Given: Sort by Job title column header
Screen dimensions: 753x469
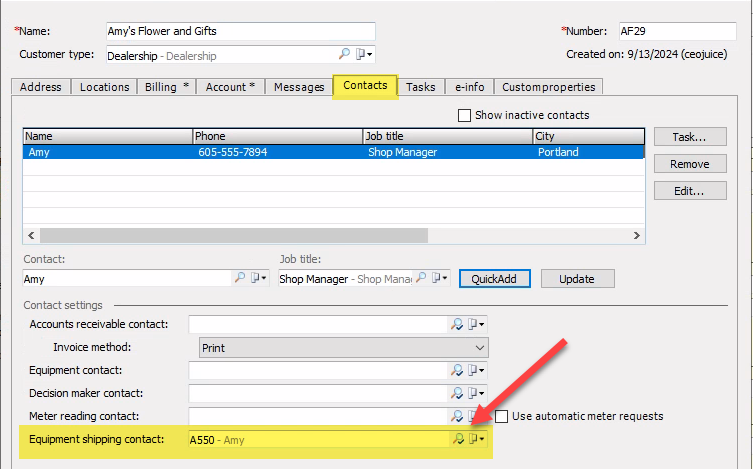Looking at the screenshot, I should click(448, 136).
